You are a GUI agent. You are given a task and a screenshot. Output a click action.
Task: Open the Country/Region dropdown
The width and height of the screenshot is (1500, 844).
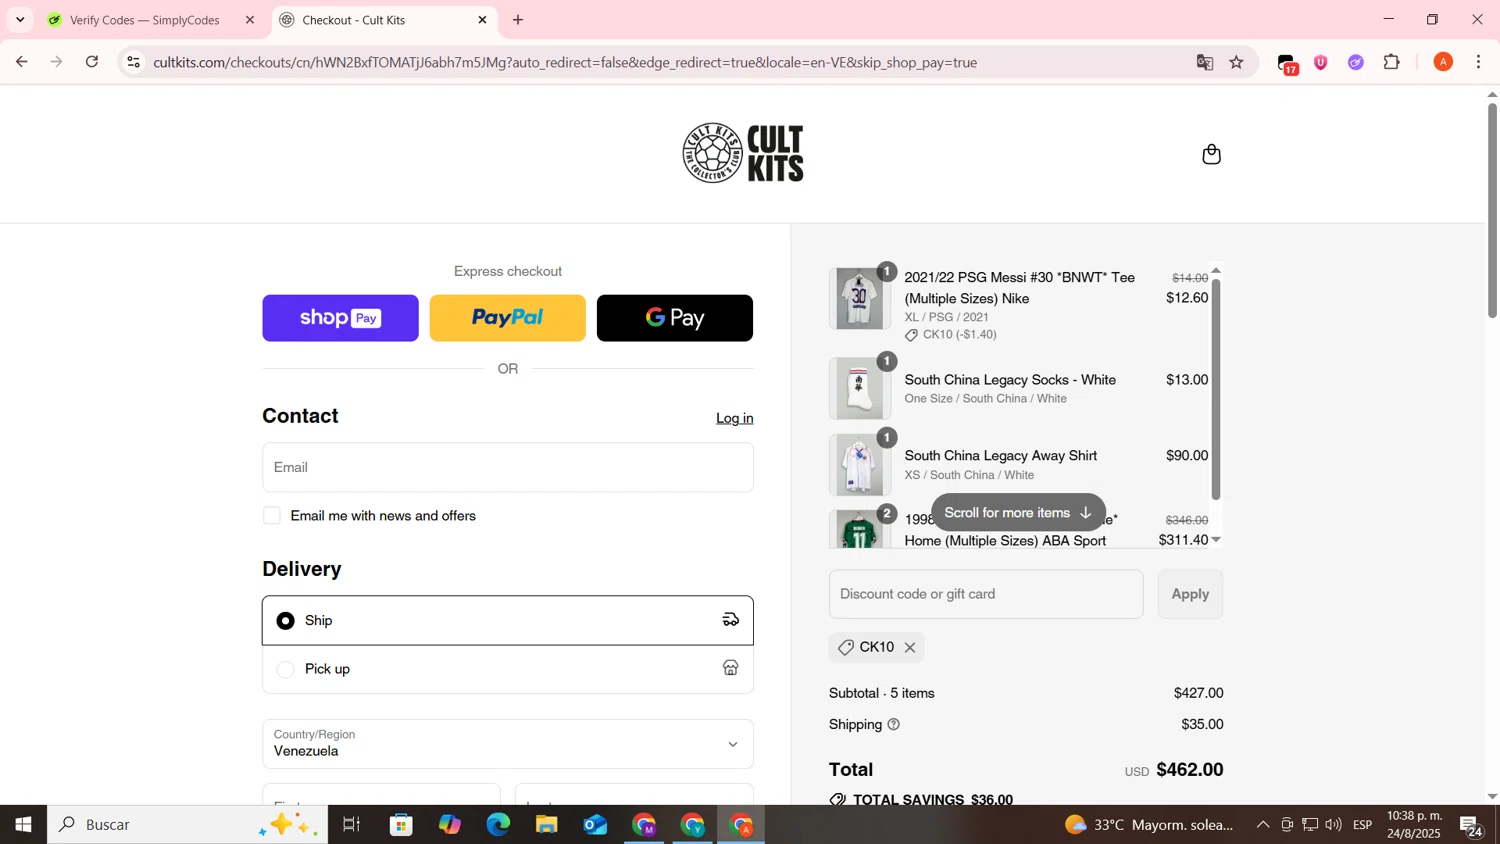click(x=508, y=744)
